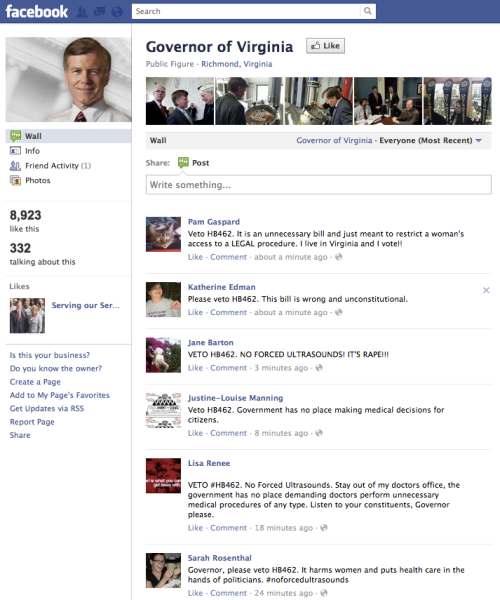Click the Facebook logo
The width and height of the screenshot is (500, 600).
click(37, 11)
